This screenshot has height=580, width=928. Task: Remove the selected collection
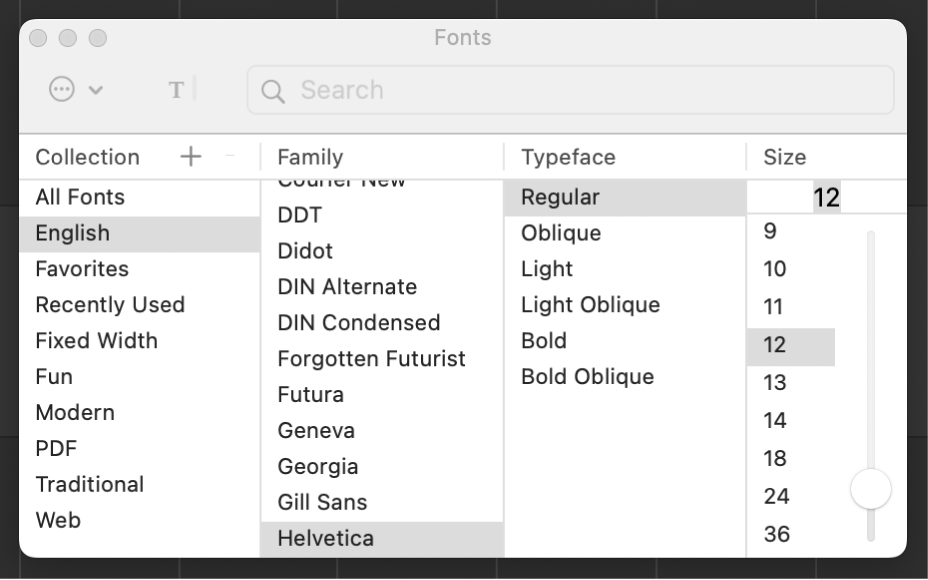[228, 156]
